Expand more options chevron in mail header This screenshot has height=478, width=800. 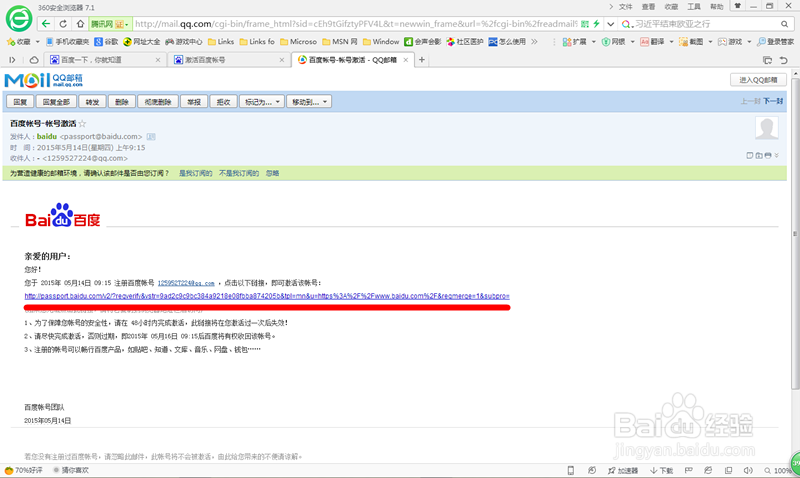[x=777, y=155]
